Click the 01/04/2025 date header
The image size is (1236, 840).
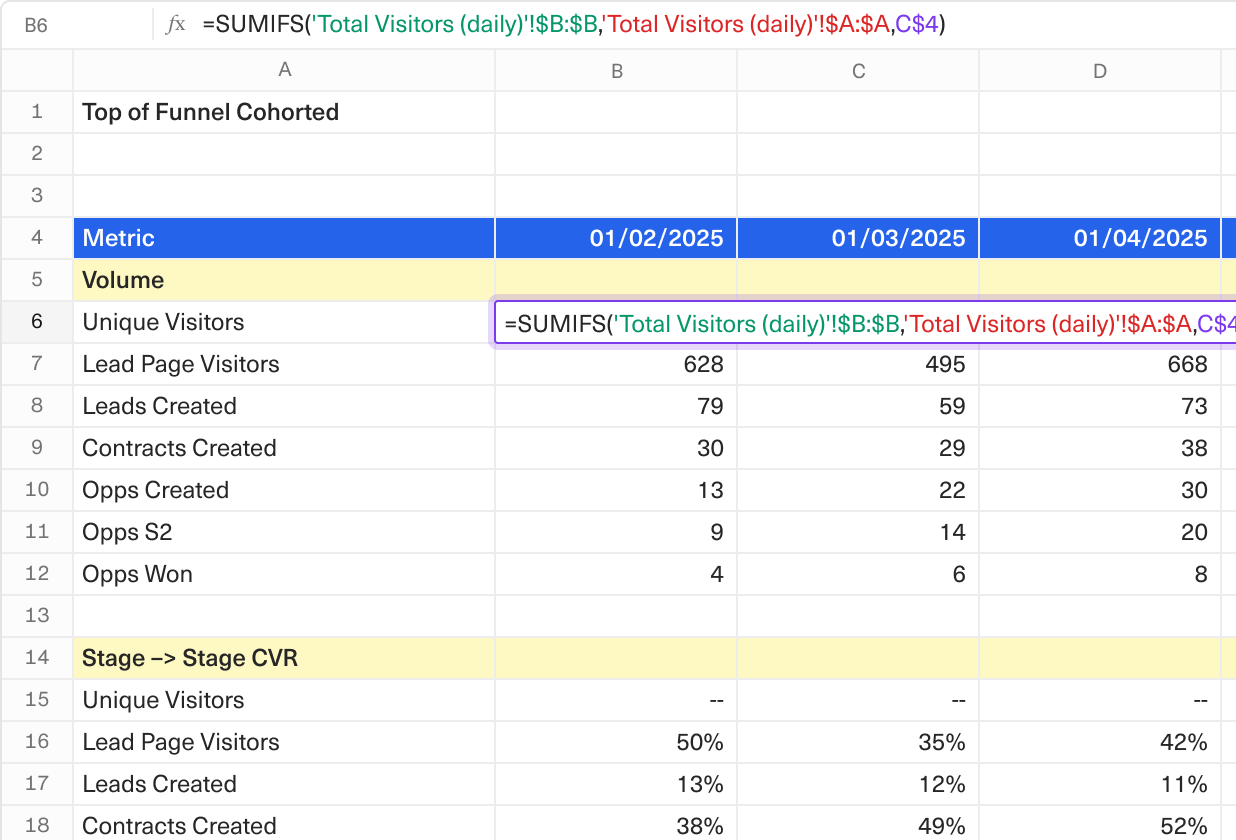coord(1100,238)
